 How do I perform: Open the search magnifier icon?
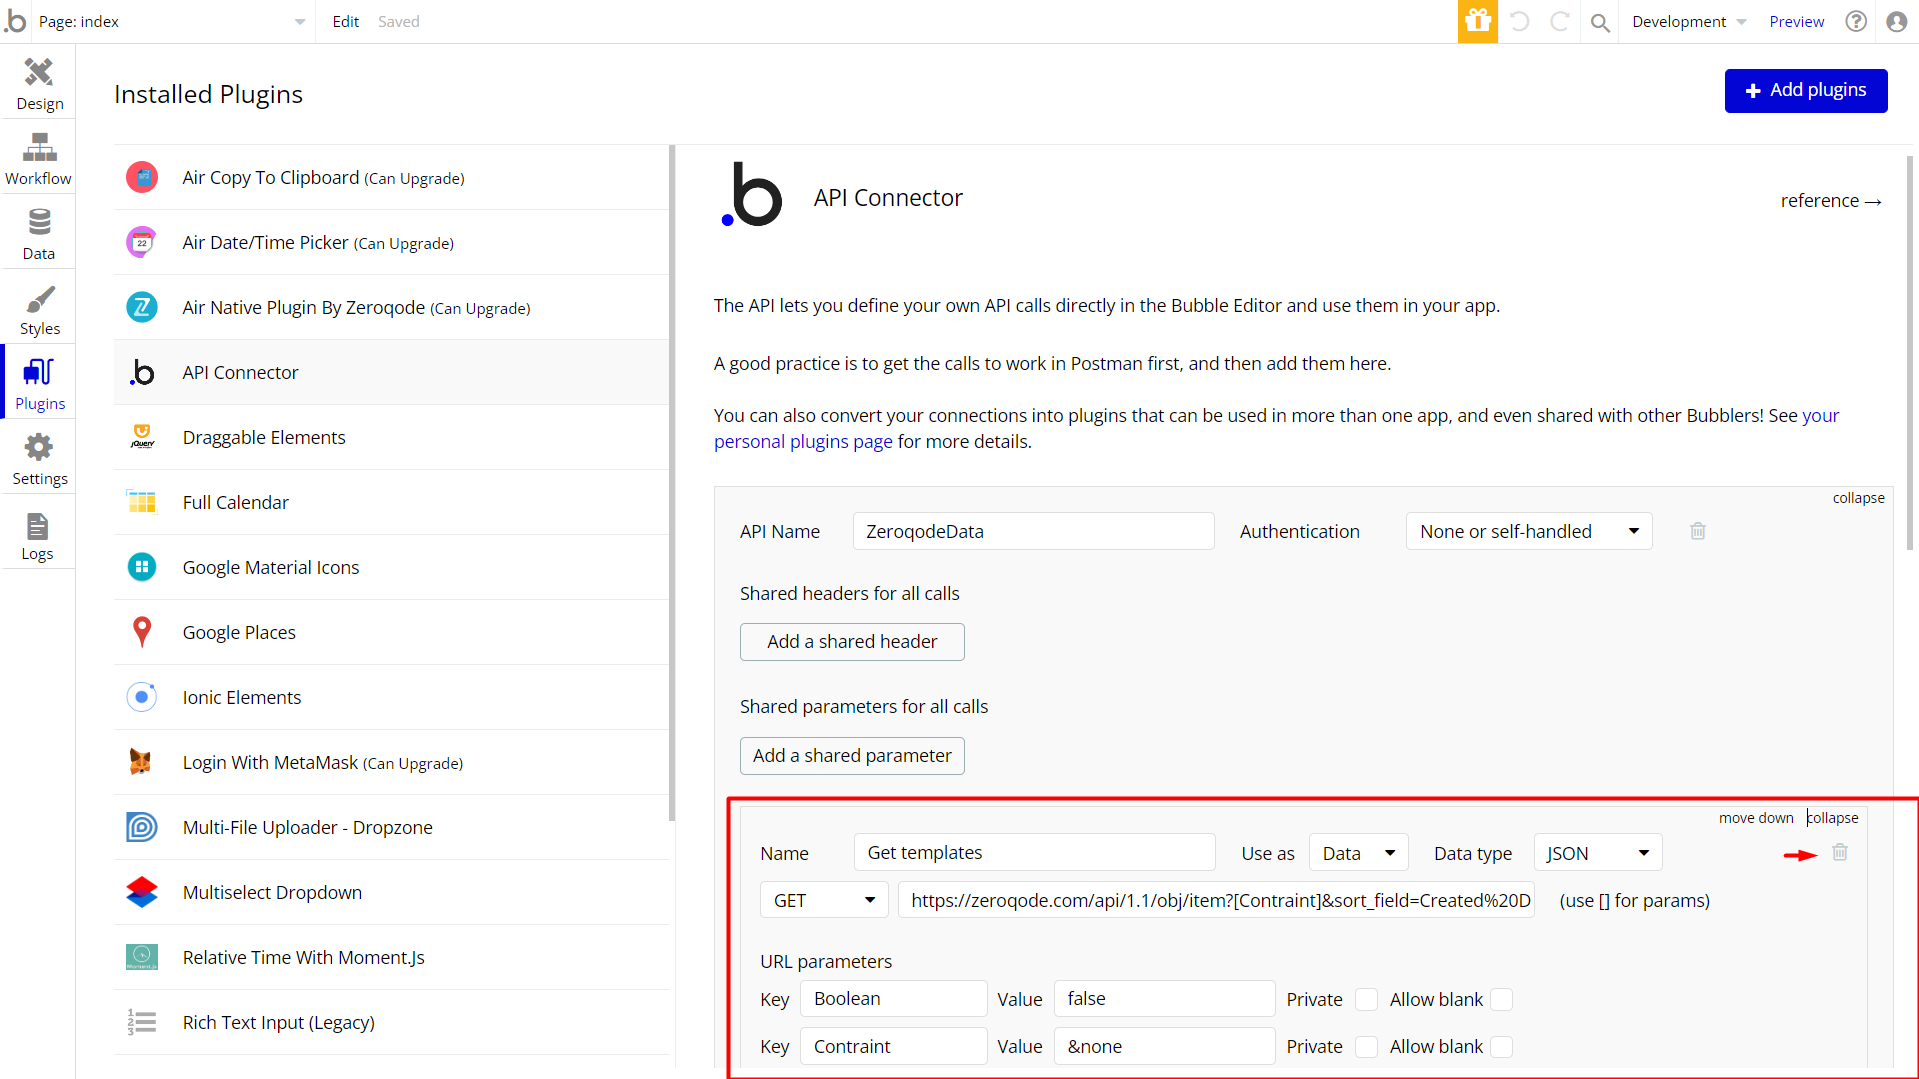point(1600,22)
